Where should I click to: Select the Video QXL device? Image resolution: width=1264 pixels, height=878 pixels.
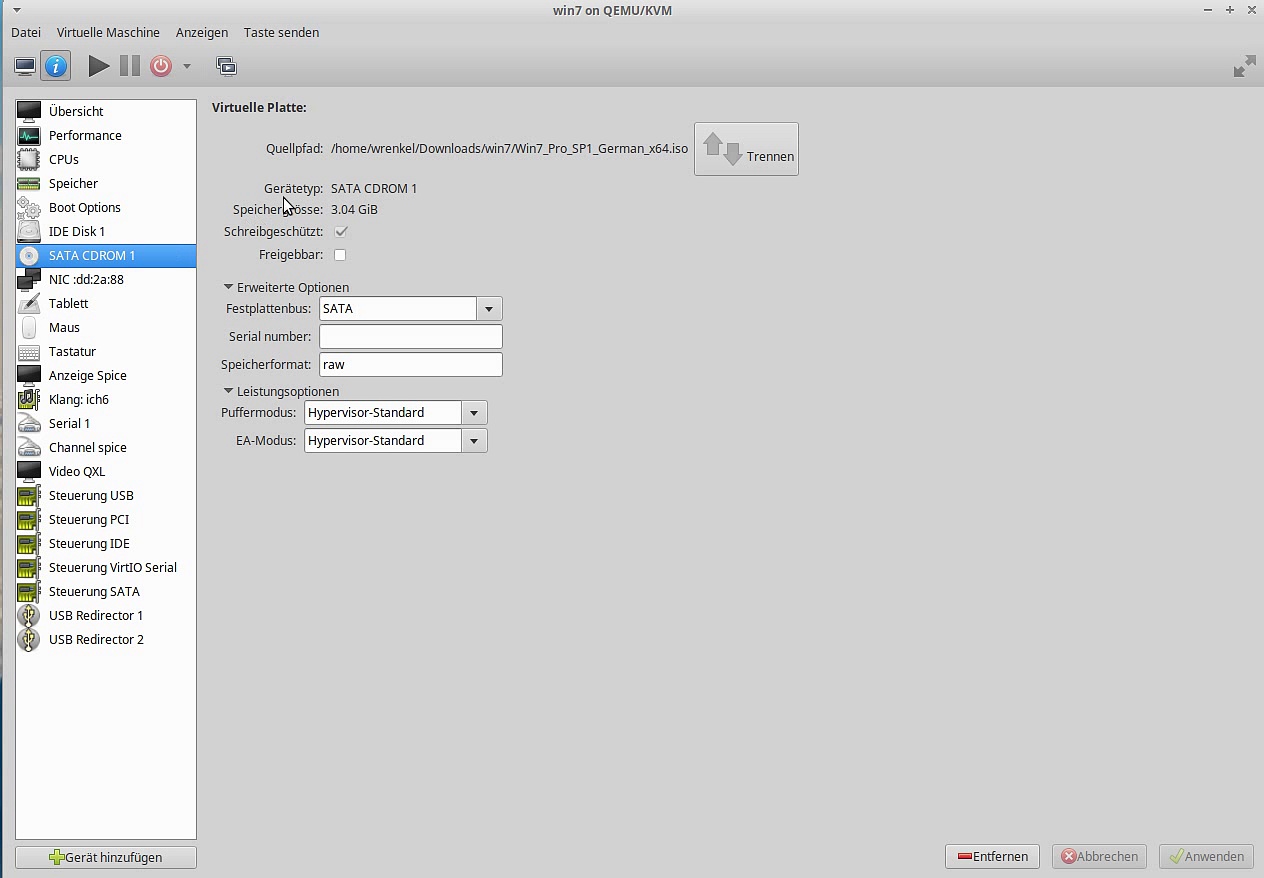pos(77,471)
